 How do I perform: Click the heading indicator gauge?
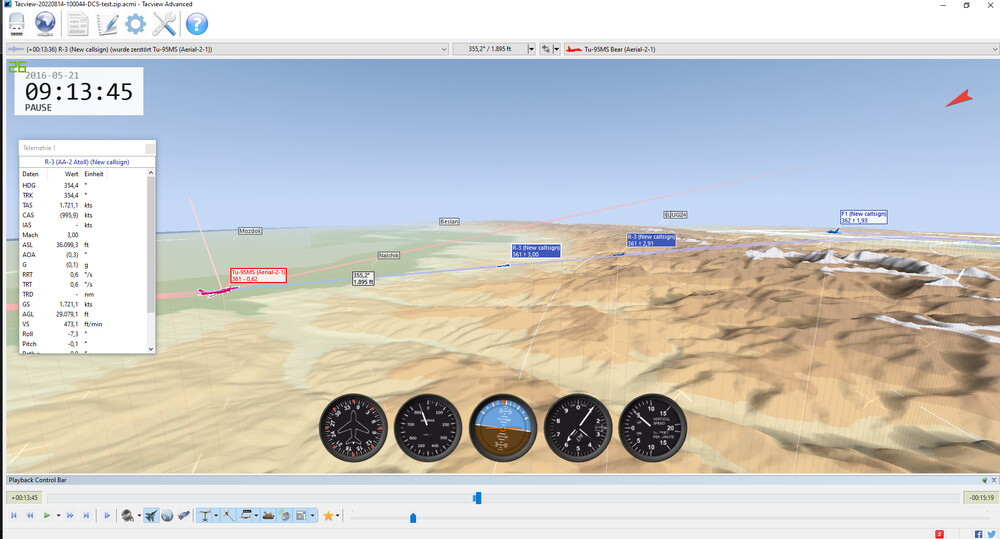click(353, 427)
